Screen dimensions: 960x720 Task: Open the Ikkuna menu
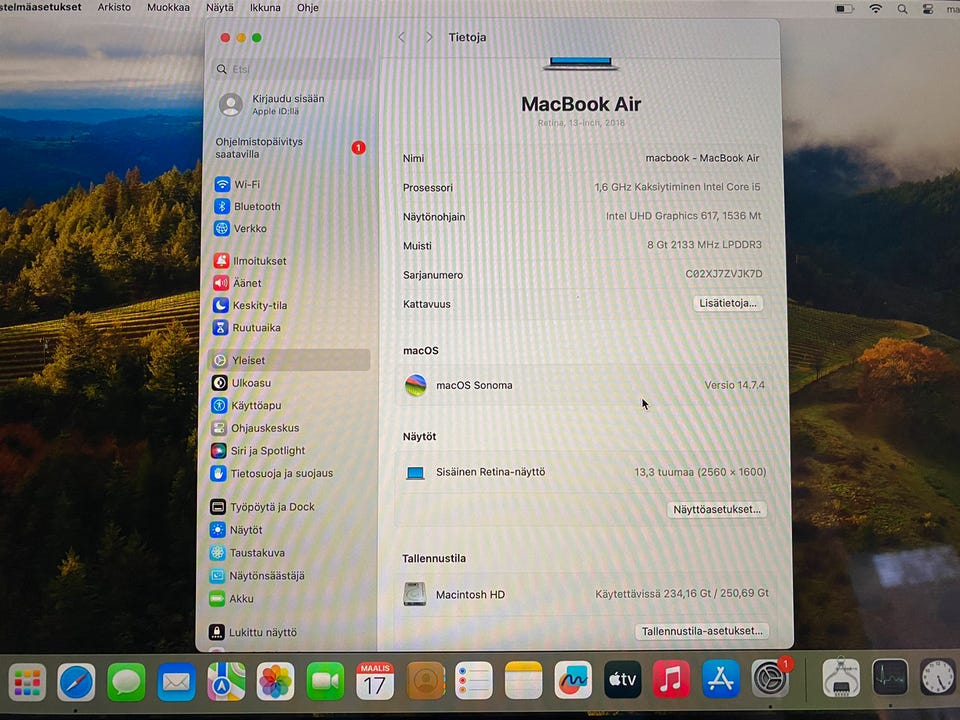[x=265, y=7]
